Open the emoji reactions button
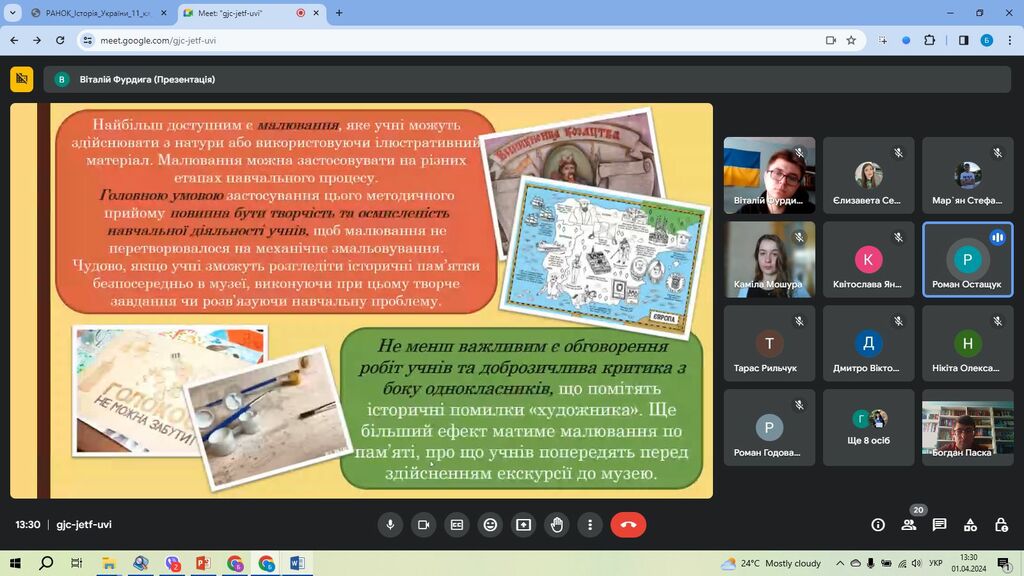Viewport: 1024px width, 576px height. coord(490,525)
